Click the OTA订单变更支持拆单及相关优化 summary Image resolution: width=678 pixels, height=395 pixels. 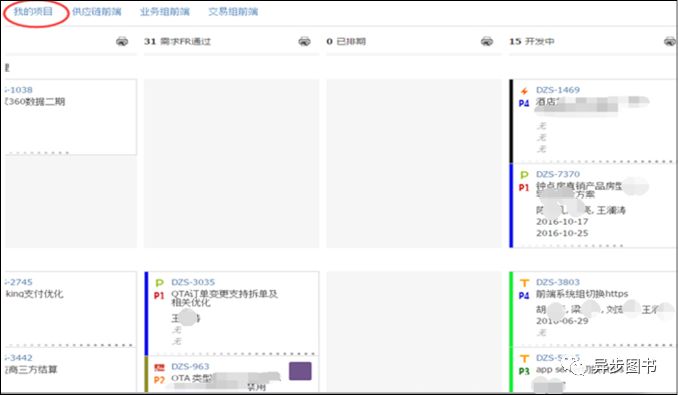(x=224, y=298)
